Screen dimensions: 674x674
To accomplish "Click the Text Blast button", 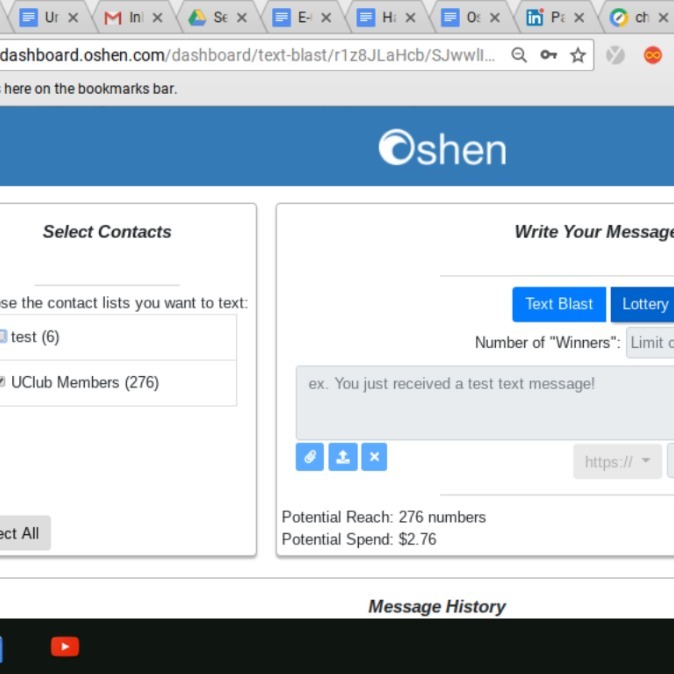I will pyautogui.click(x=559, y=304).
